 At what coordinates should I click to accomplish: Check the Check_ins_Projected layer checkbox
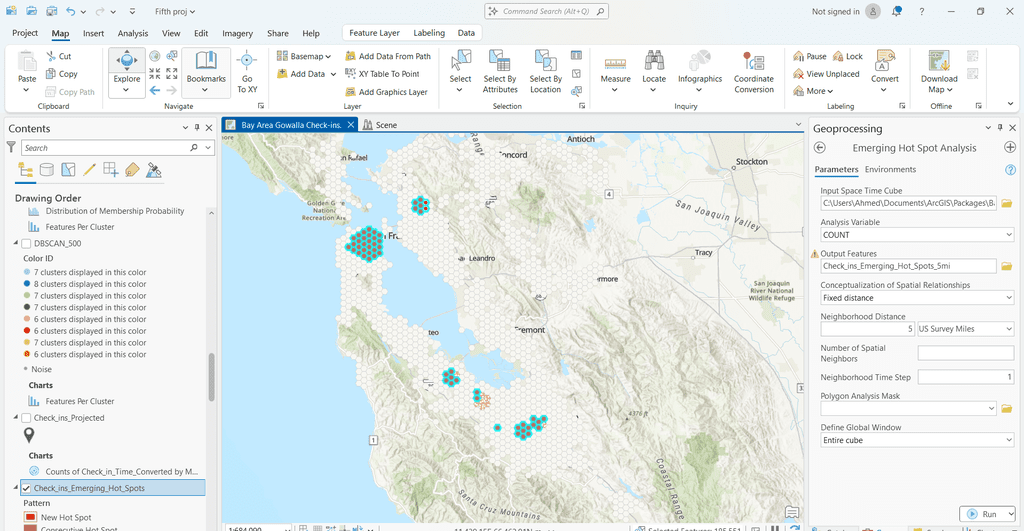(27, 418)
